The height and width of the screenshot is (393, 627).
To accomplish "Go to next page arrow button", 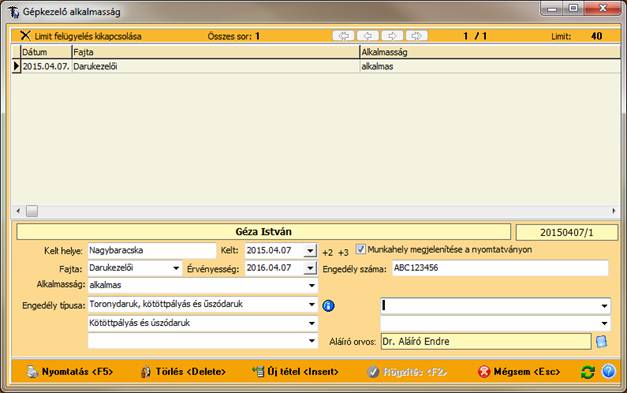I will click(392, 36).
